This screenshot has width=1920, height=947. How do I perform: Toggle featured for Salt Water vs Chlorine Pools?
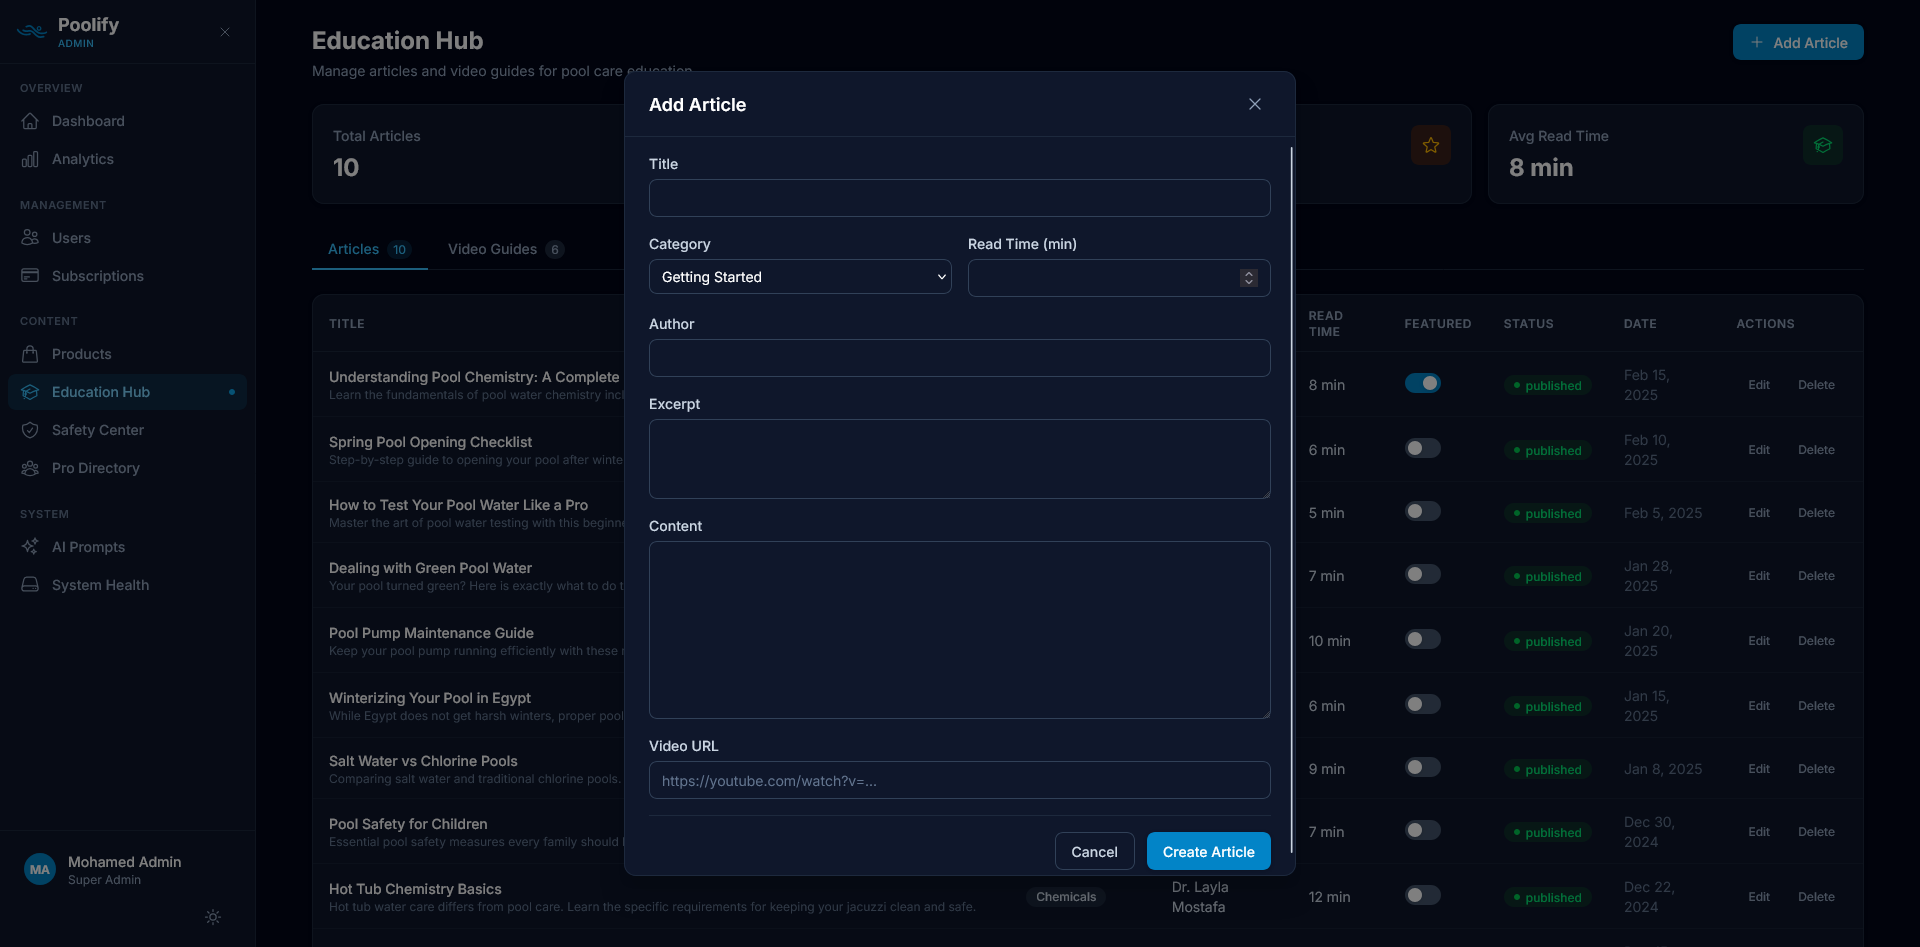tap(1423, 767)
